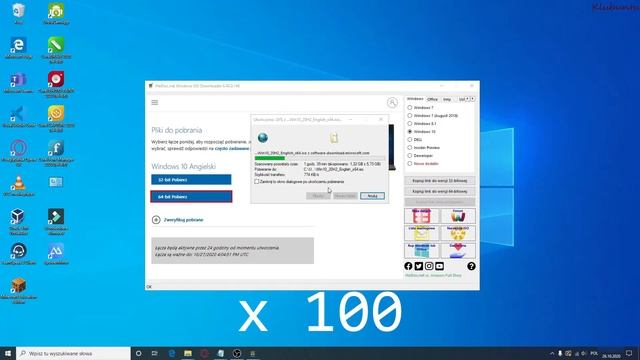This screenshot has height=360, width=640.
Task: Open Recycle Bin on desktop
Action: (x=18, y=13)
